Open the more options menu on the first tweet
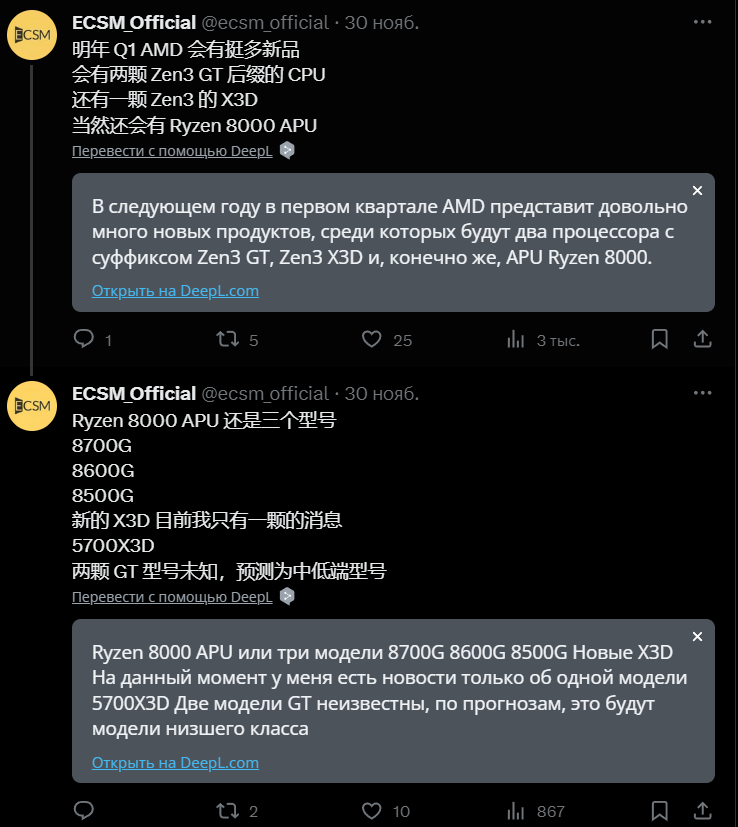The image size is (738, 827). [703, 22]
